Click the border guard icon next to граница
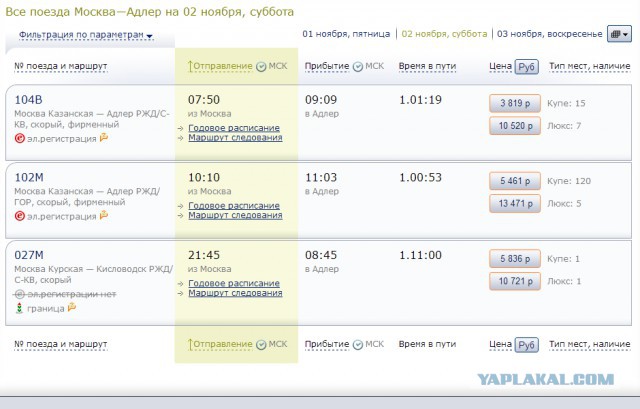 [19, 308]
